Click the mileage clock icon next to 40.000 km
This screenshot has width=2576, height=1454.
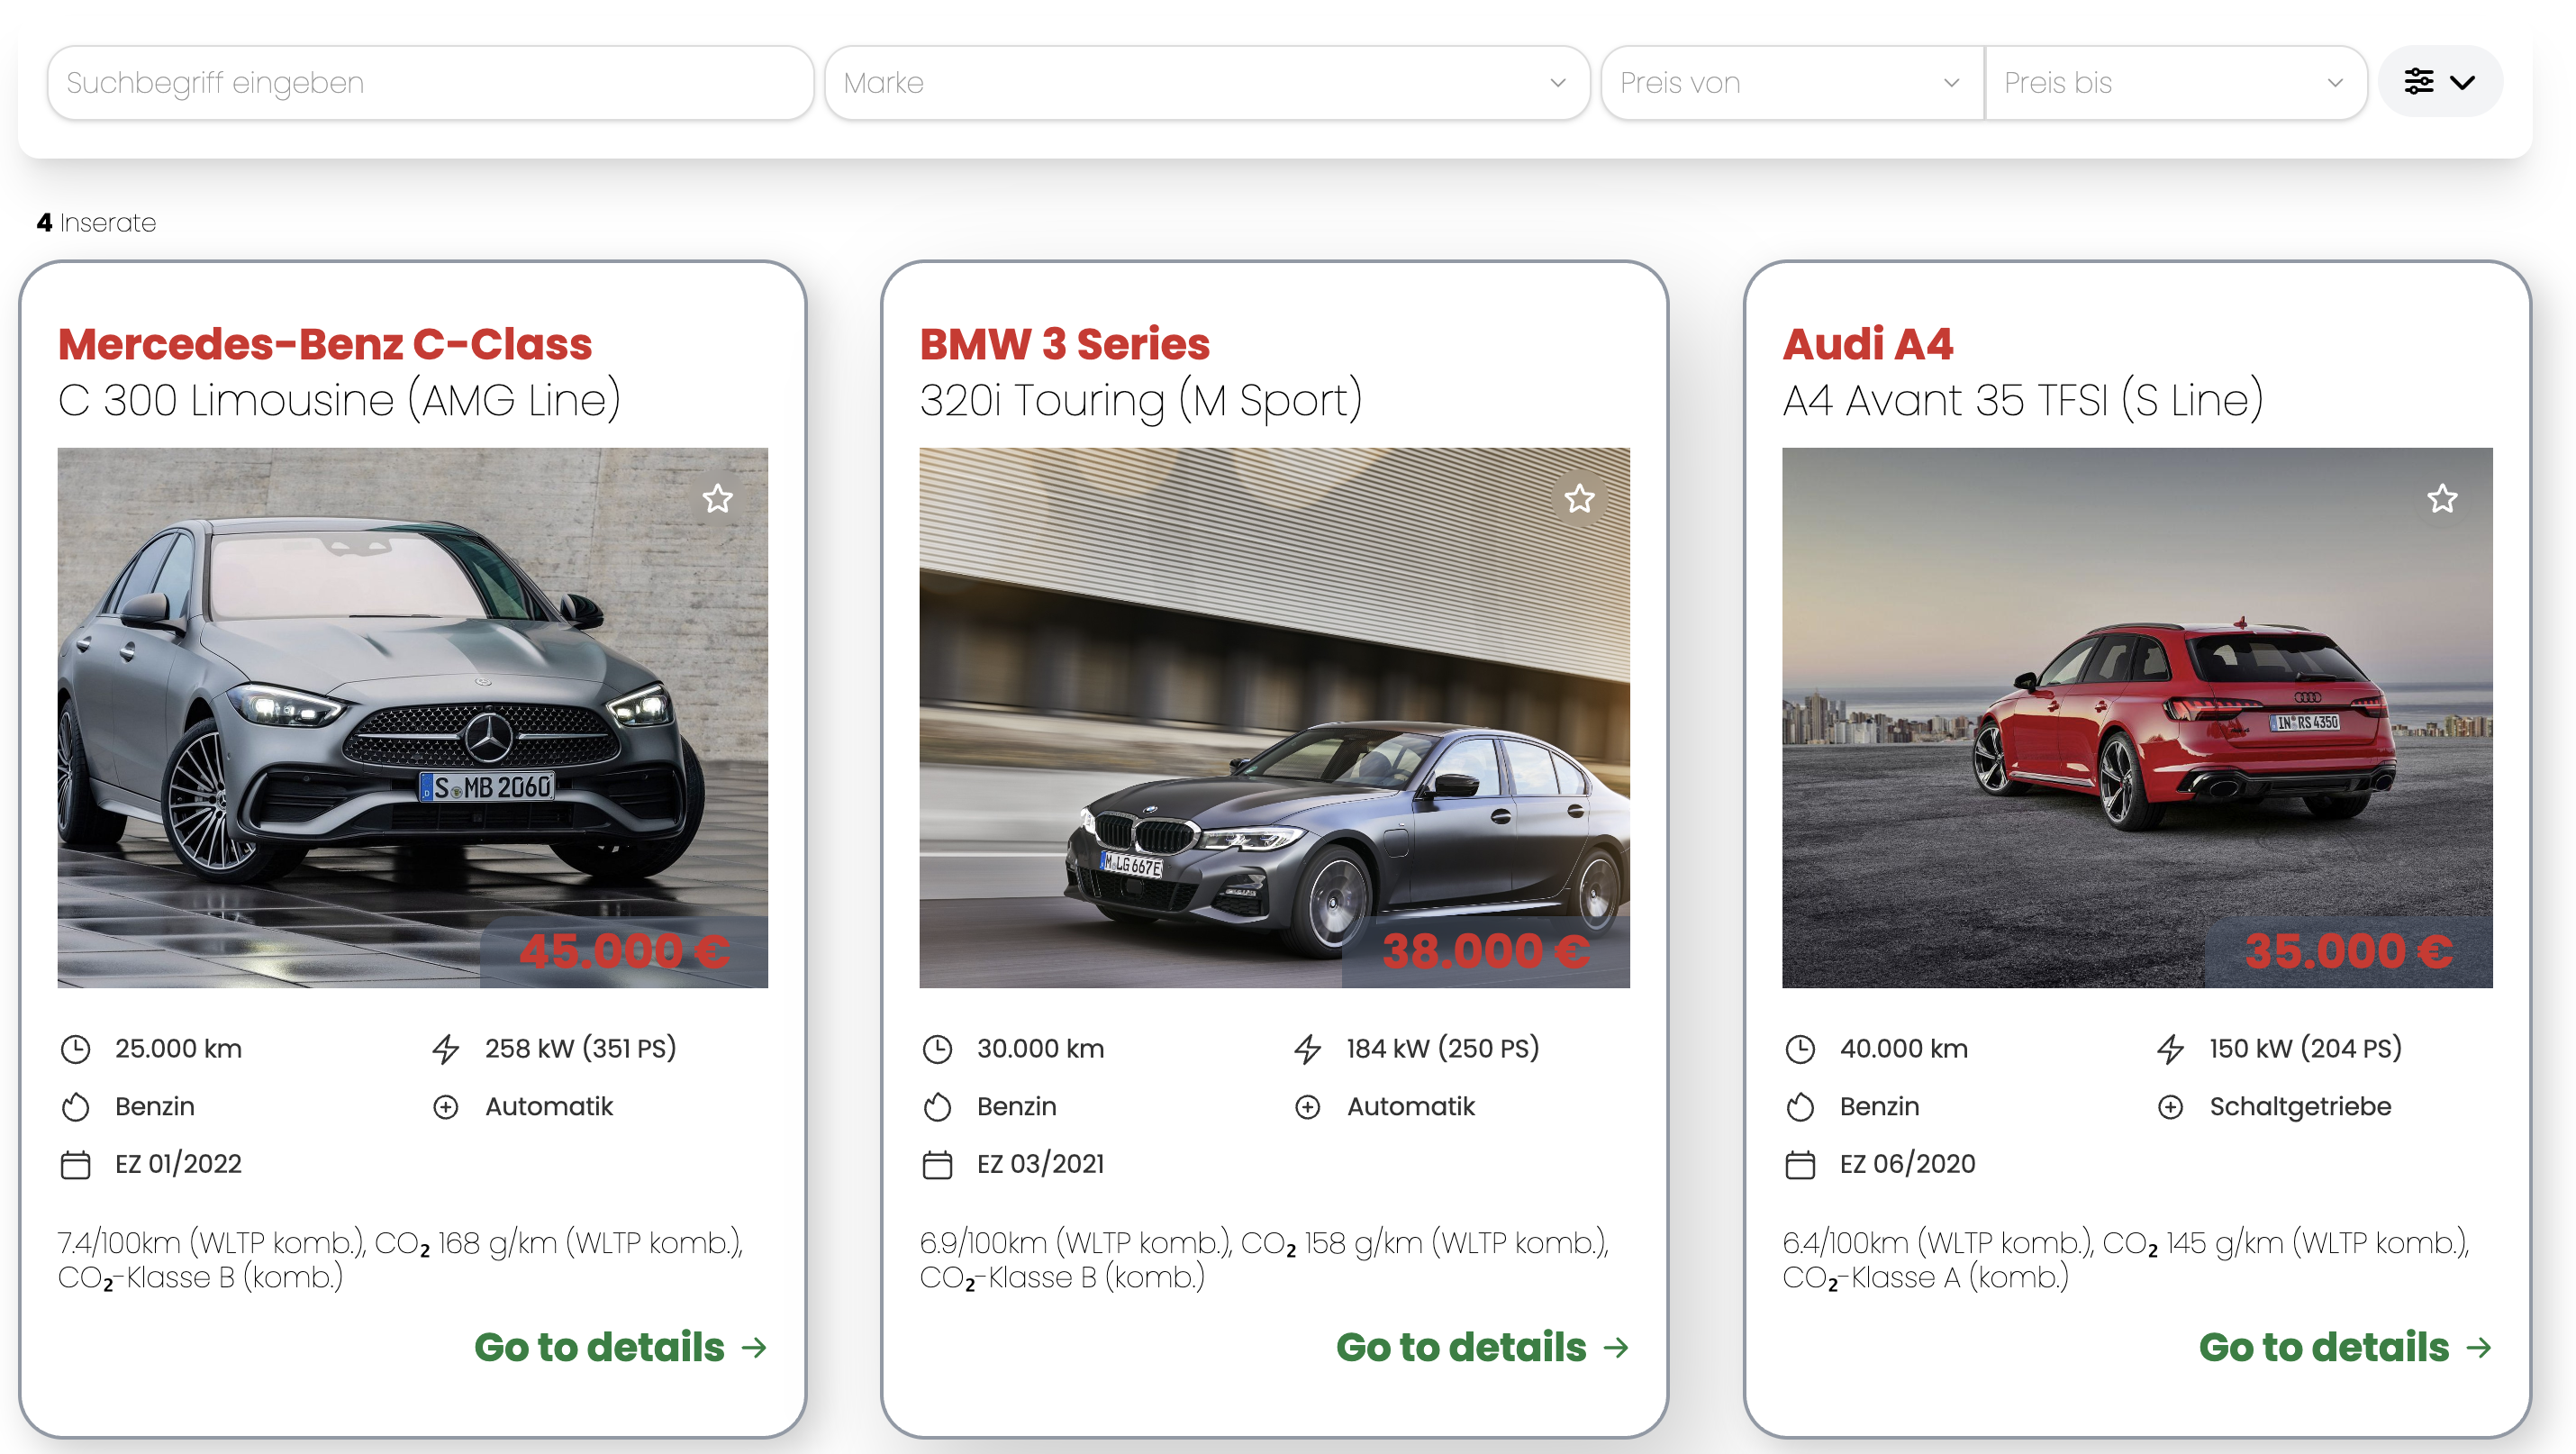[1799, 1049]
